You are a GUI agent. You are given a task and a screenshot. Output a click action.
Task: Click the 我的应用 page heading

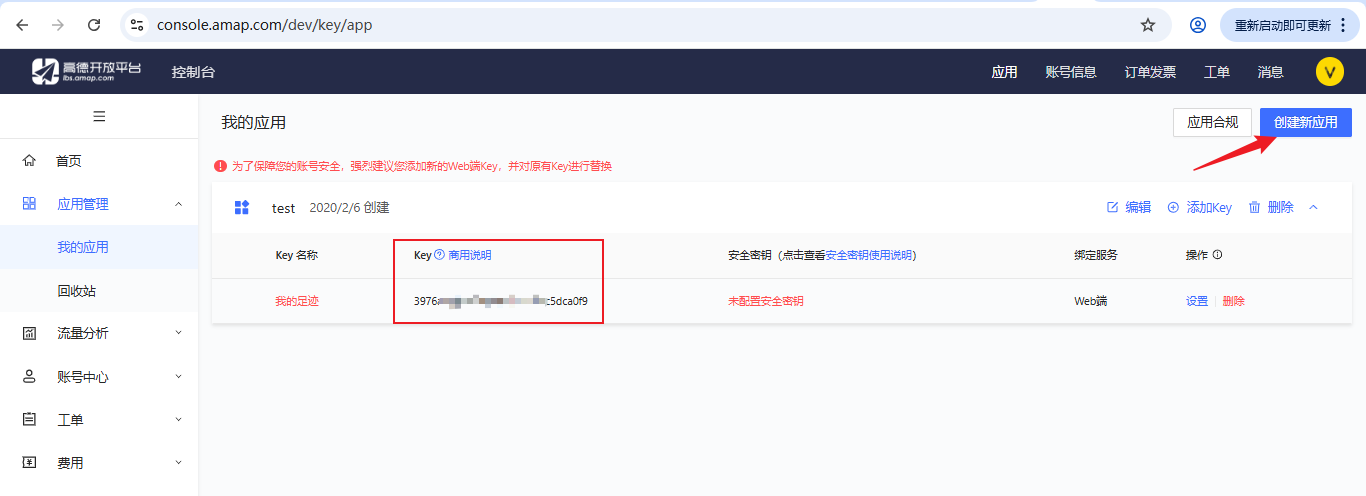(254, 122)
